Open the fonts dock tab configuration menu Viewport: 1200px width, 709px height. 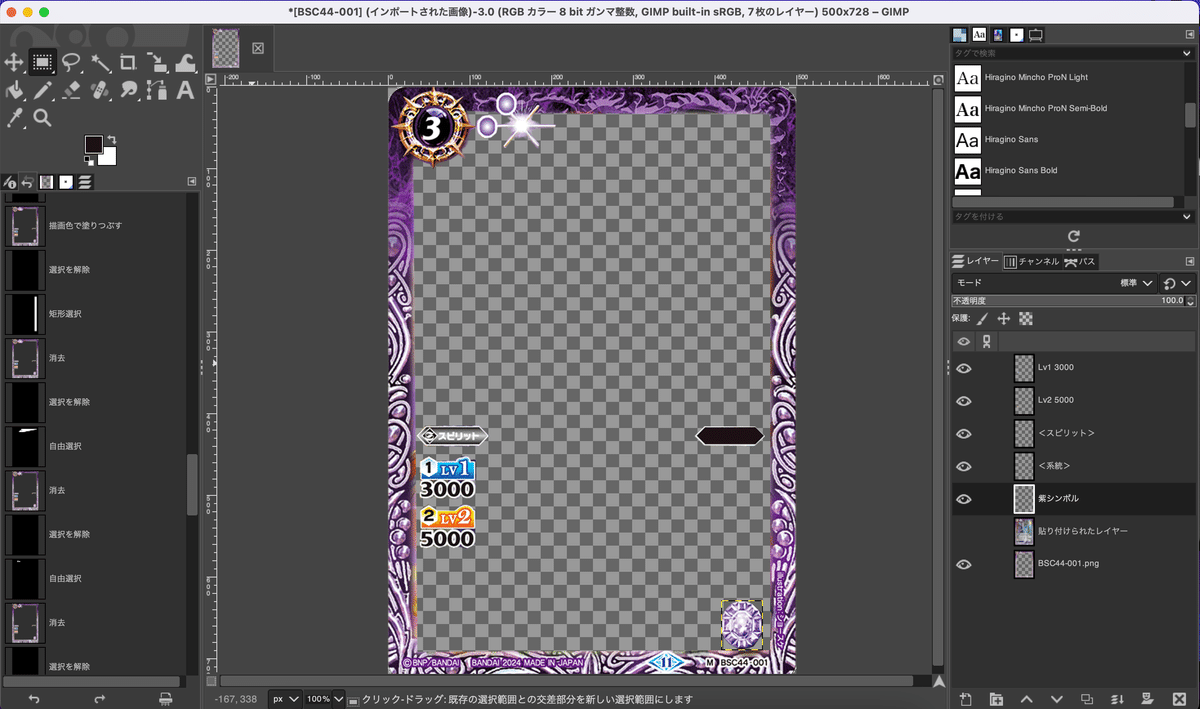1189,34
